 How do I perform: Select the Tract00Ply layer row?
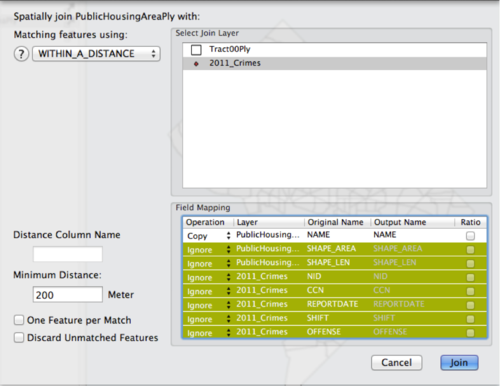pos(334,50)
